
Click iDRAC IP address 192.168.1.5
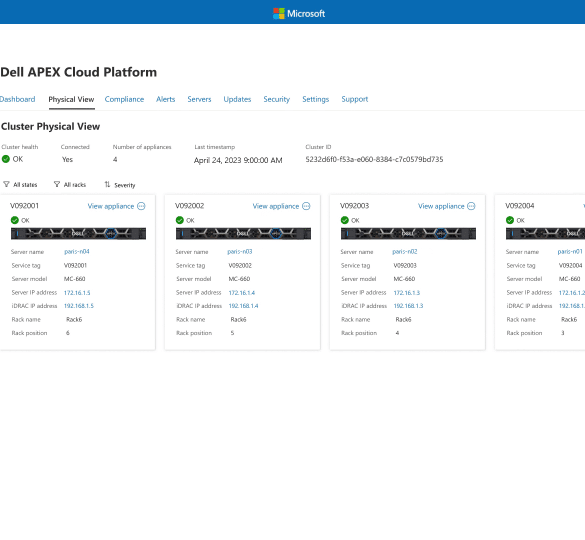click(x=79, y=306)
